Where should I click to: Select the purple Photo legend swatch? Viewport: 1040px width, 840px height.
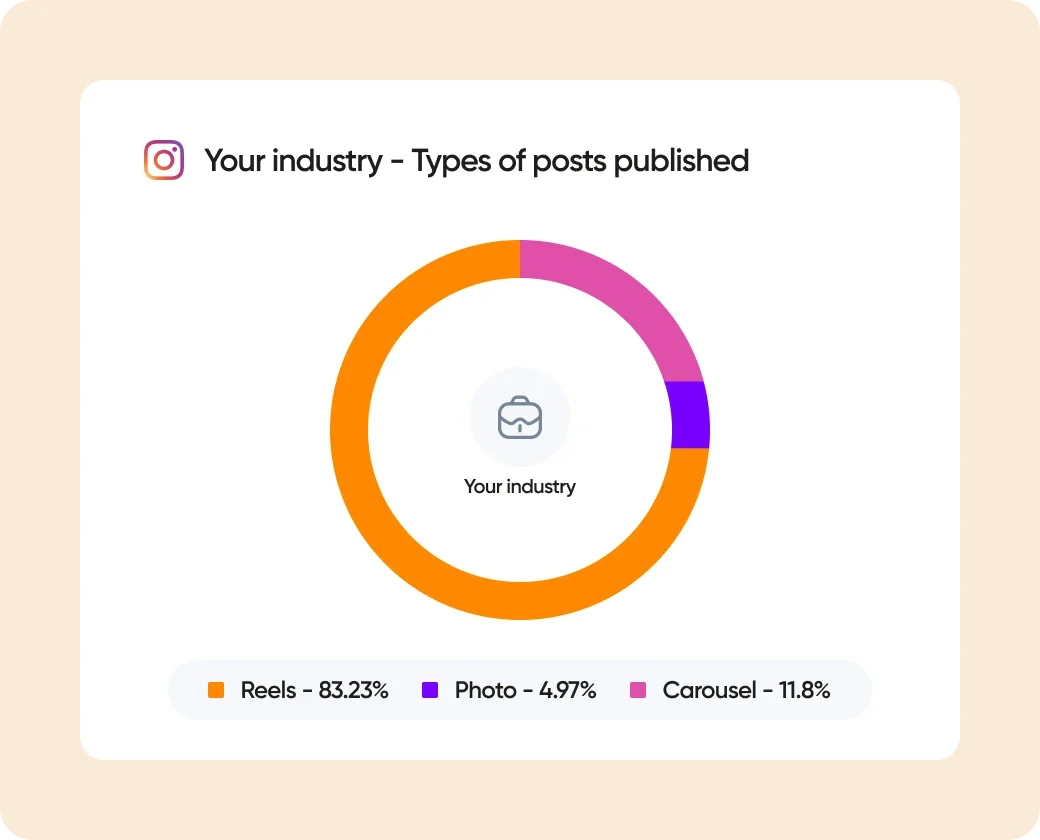click(x=430, y=690)
